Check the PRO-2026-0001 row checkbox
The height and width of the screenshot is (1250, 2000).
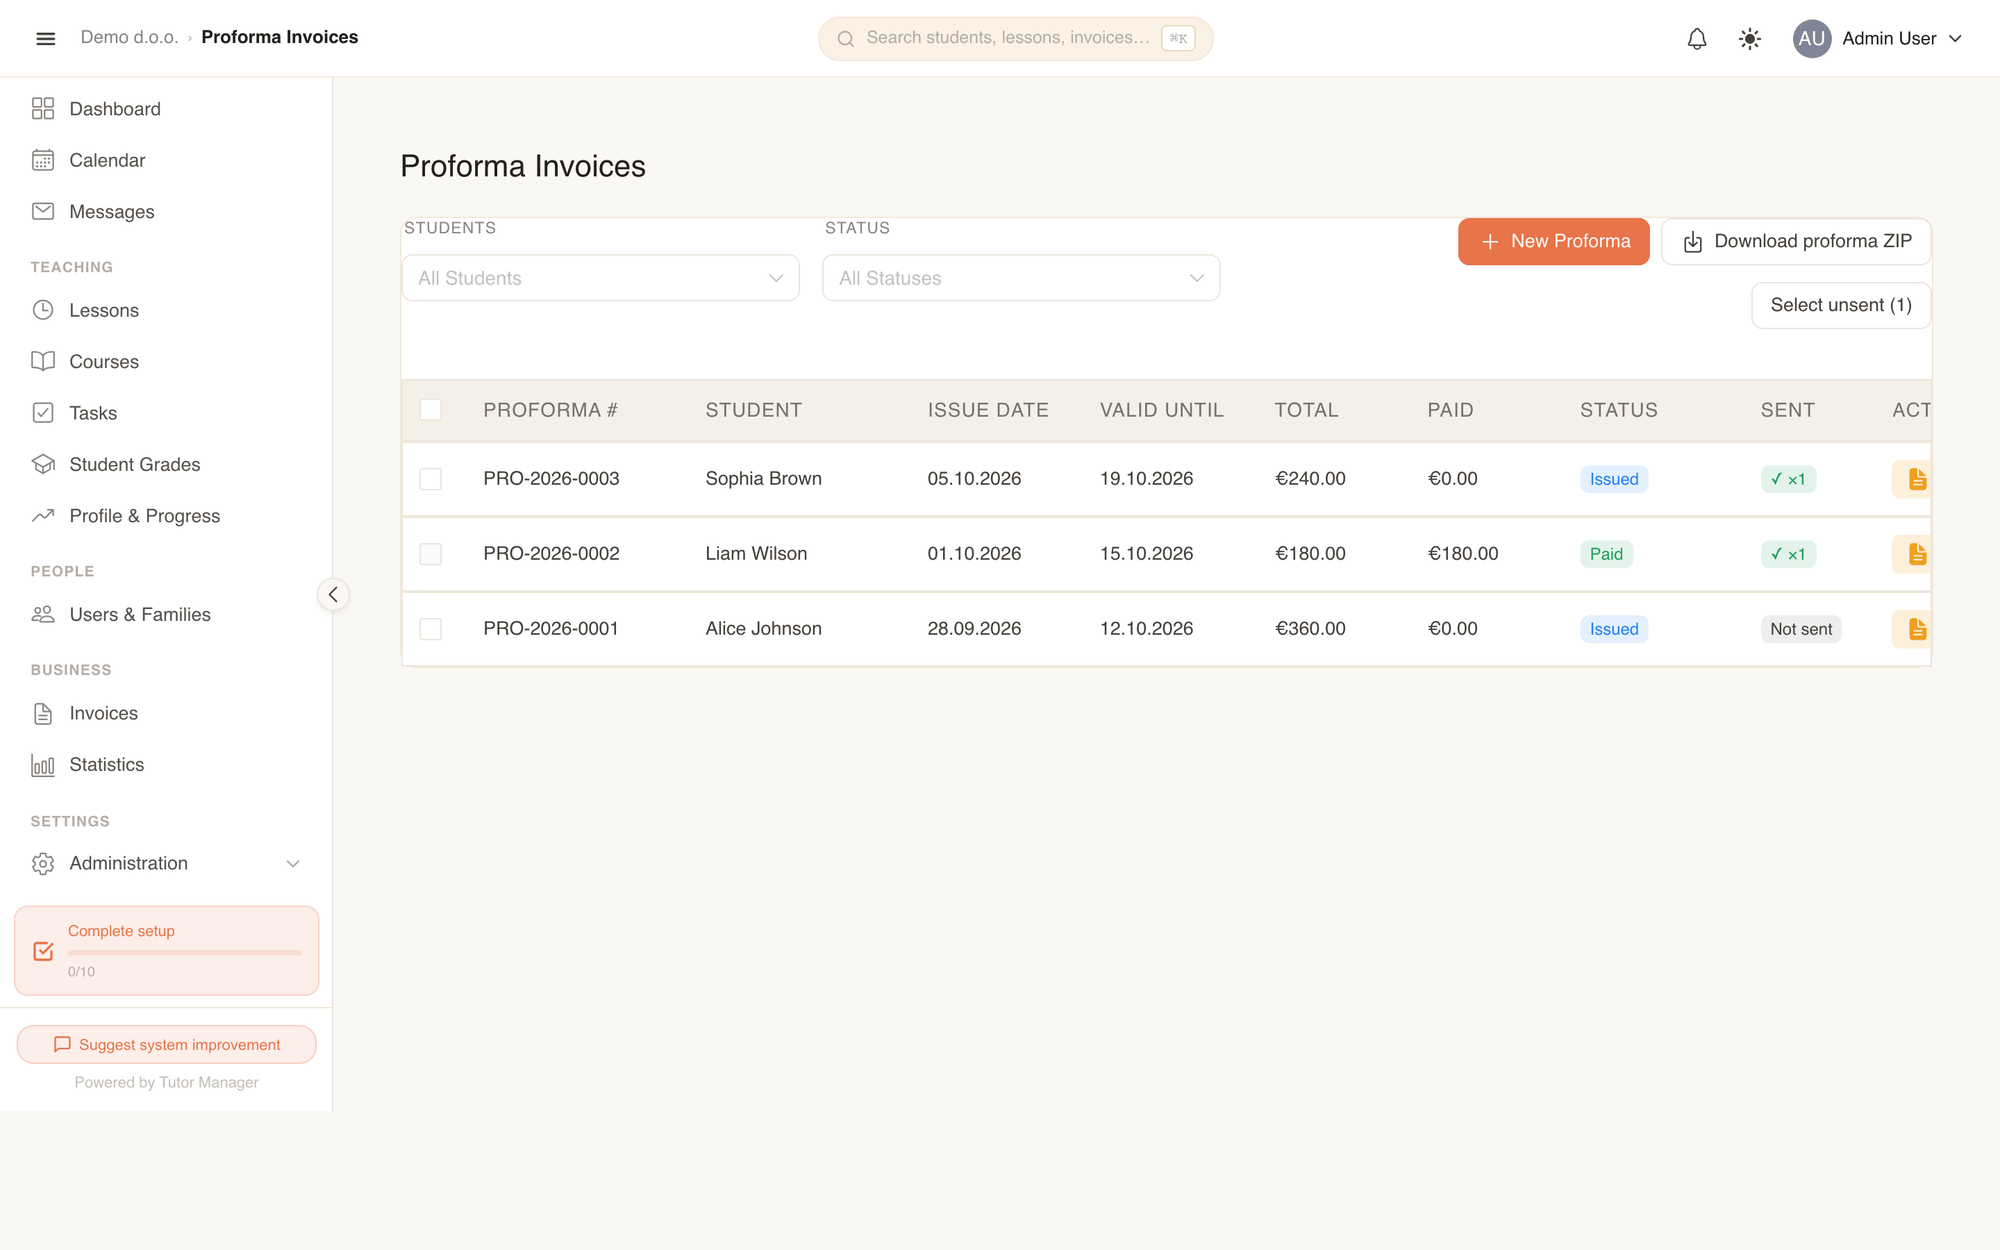[430, 629]
